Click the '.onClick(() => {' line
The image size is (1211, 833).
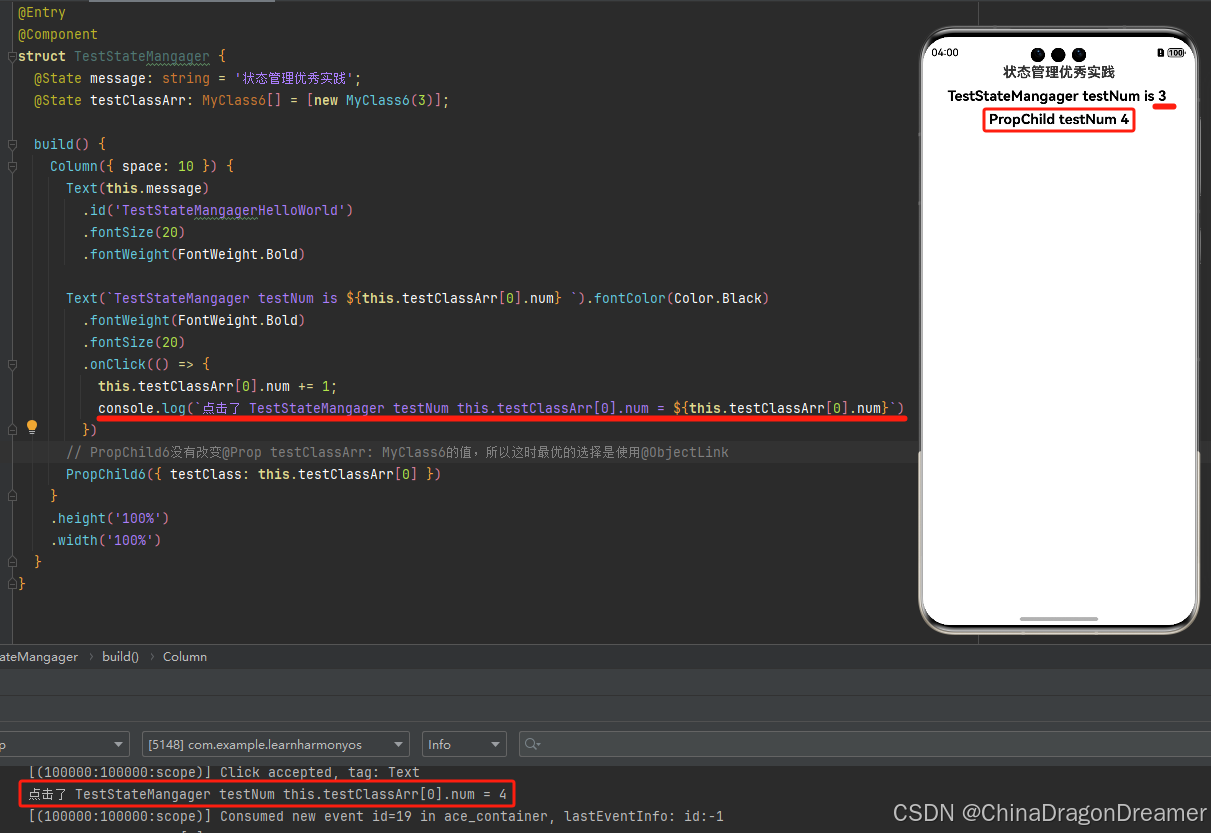pos(146,364)
